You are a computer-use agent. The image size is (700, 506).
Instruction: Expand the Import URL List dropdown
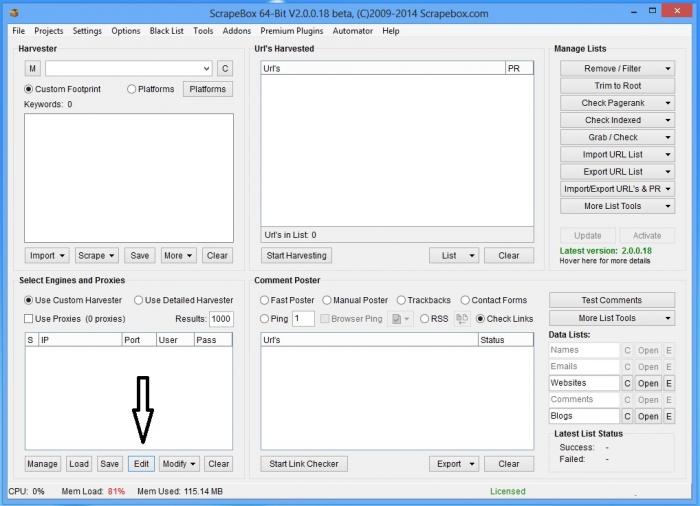point(668,155)
